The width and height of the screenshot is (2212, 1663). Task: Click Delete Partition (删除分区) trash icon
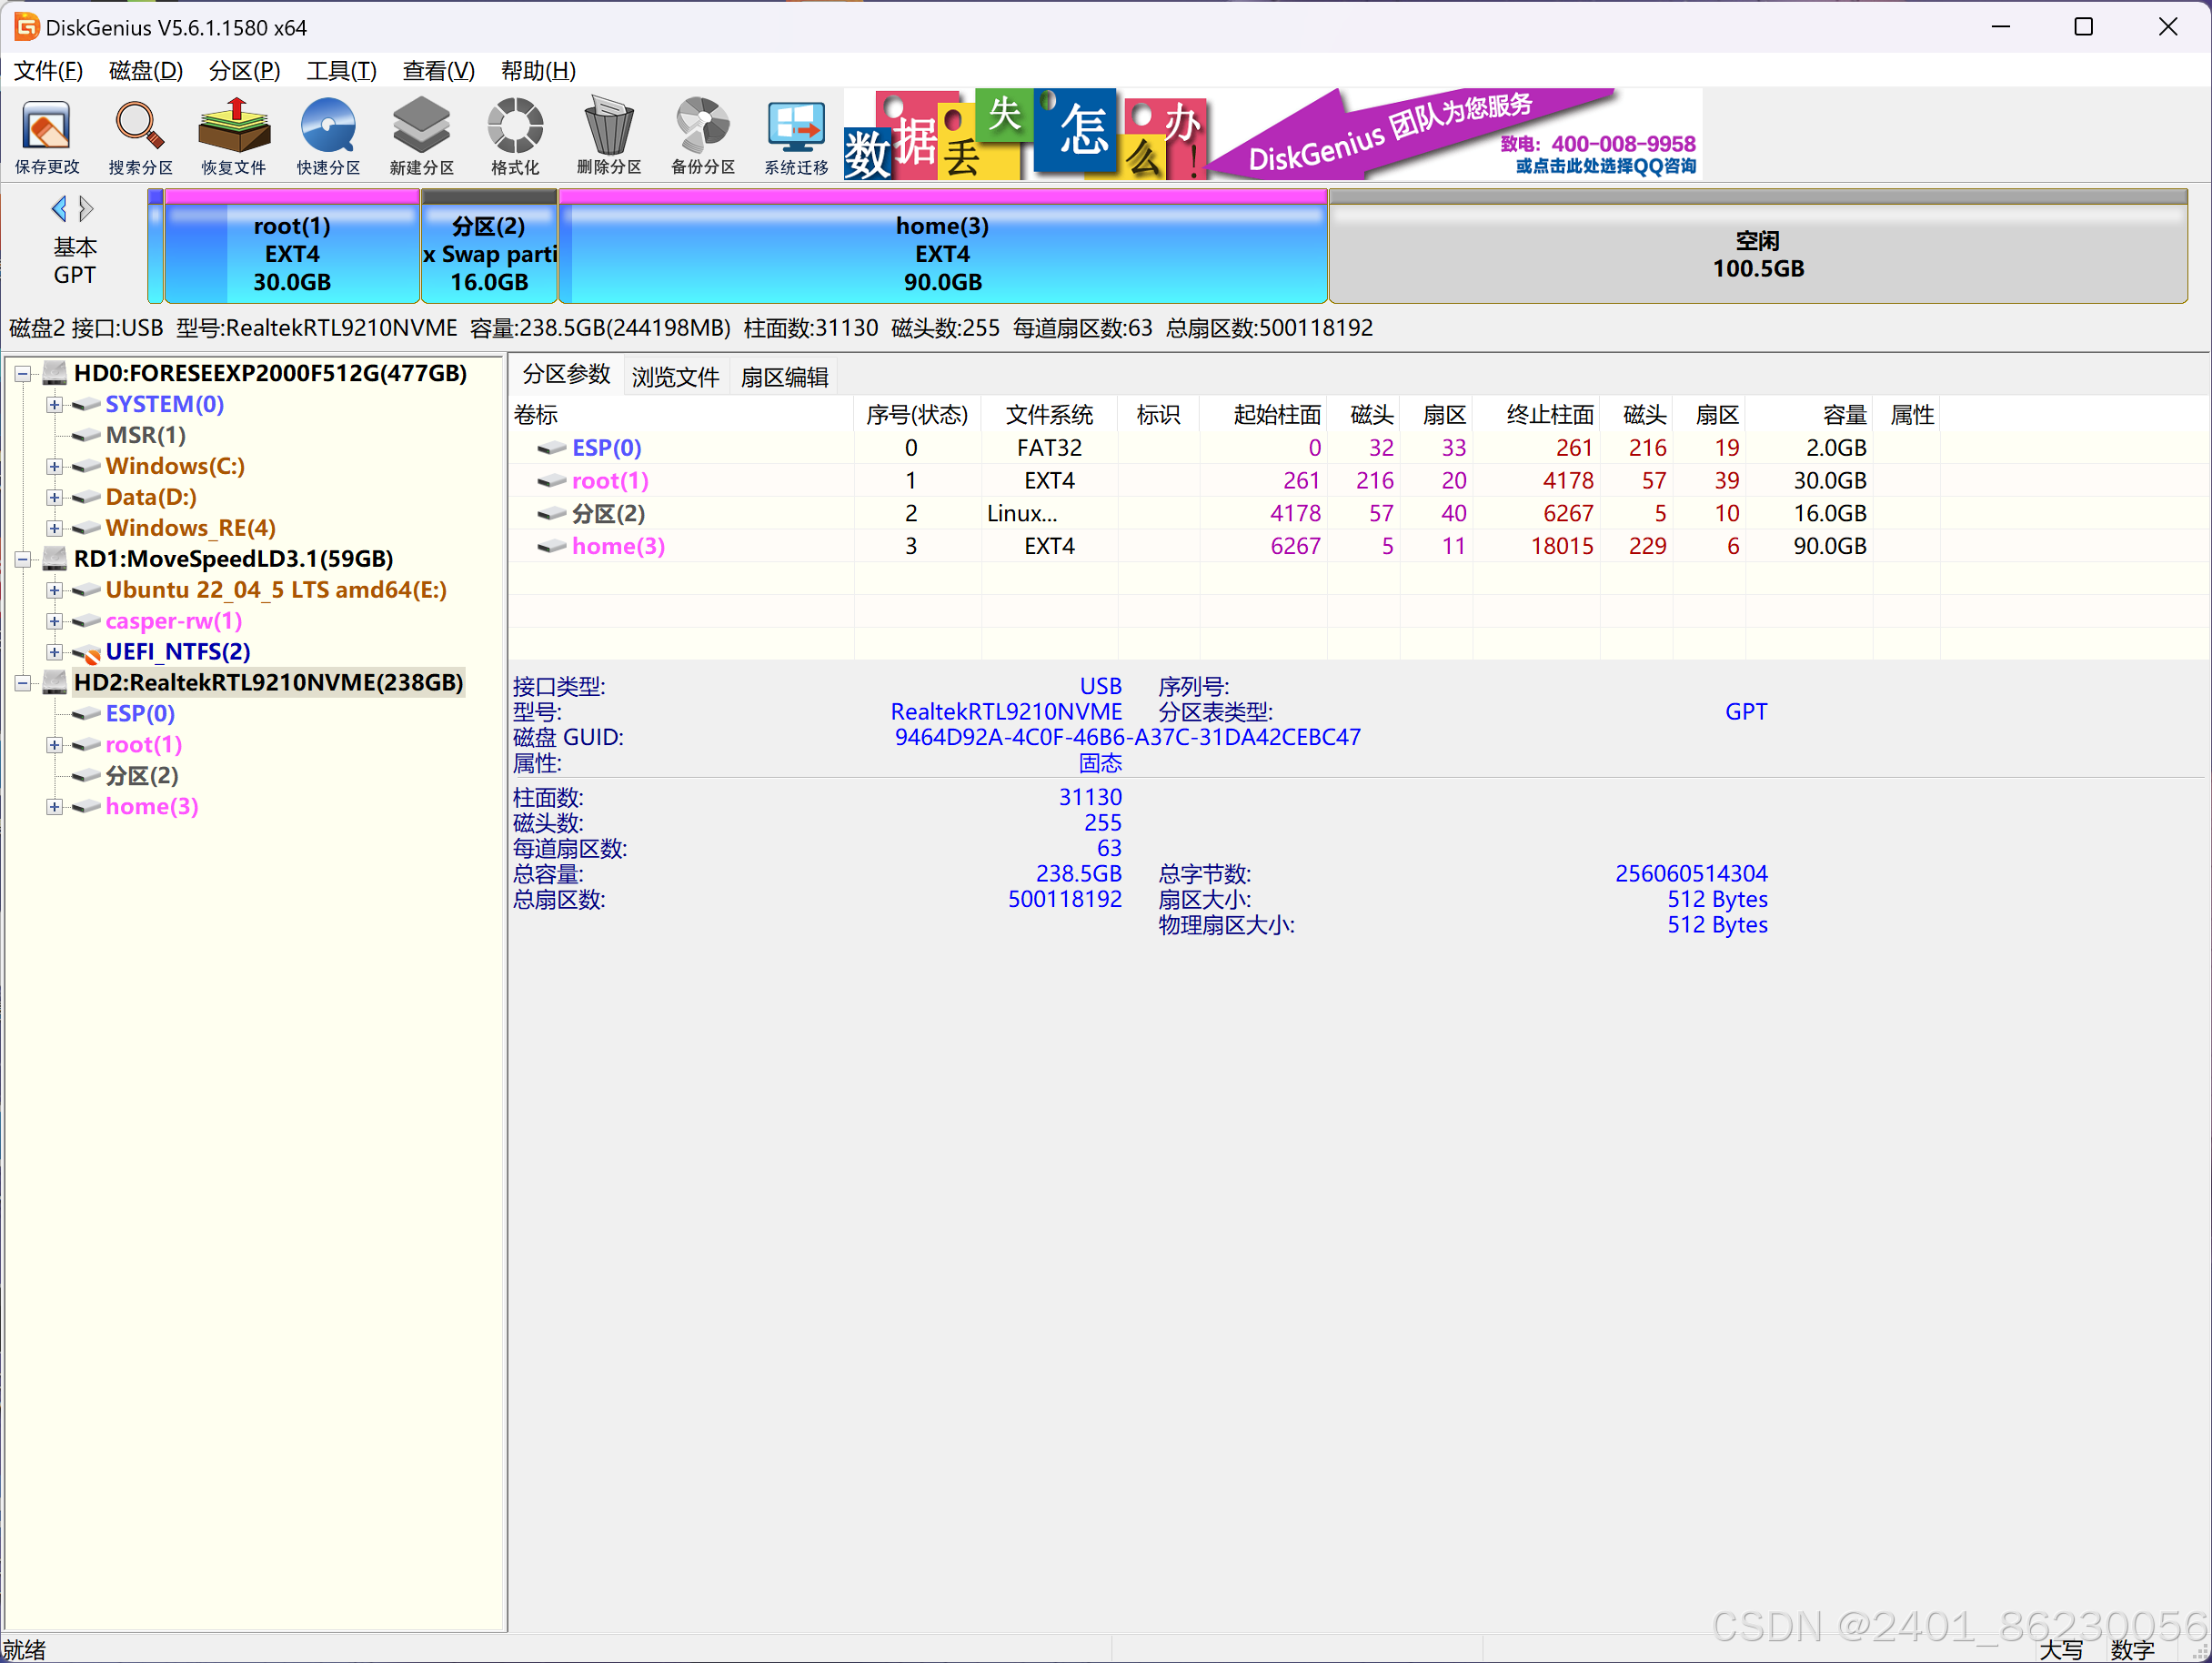609,137
